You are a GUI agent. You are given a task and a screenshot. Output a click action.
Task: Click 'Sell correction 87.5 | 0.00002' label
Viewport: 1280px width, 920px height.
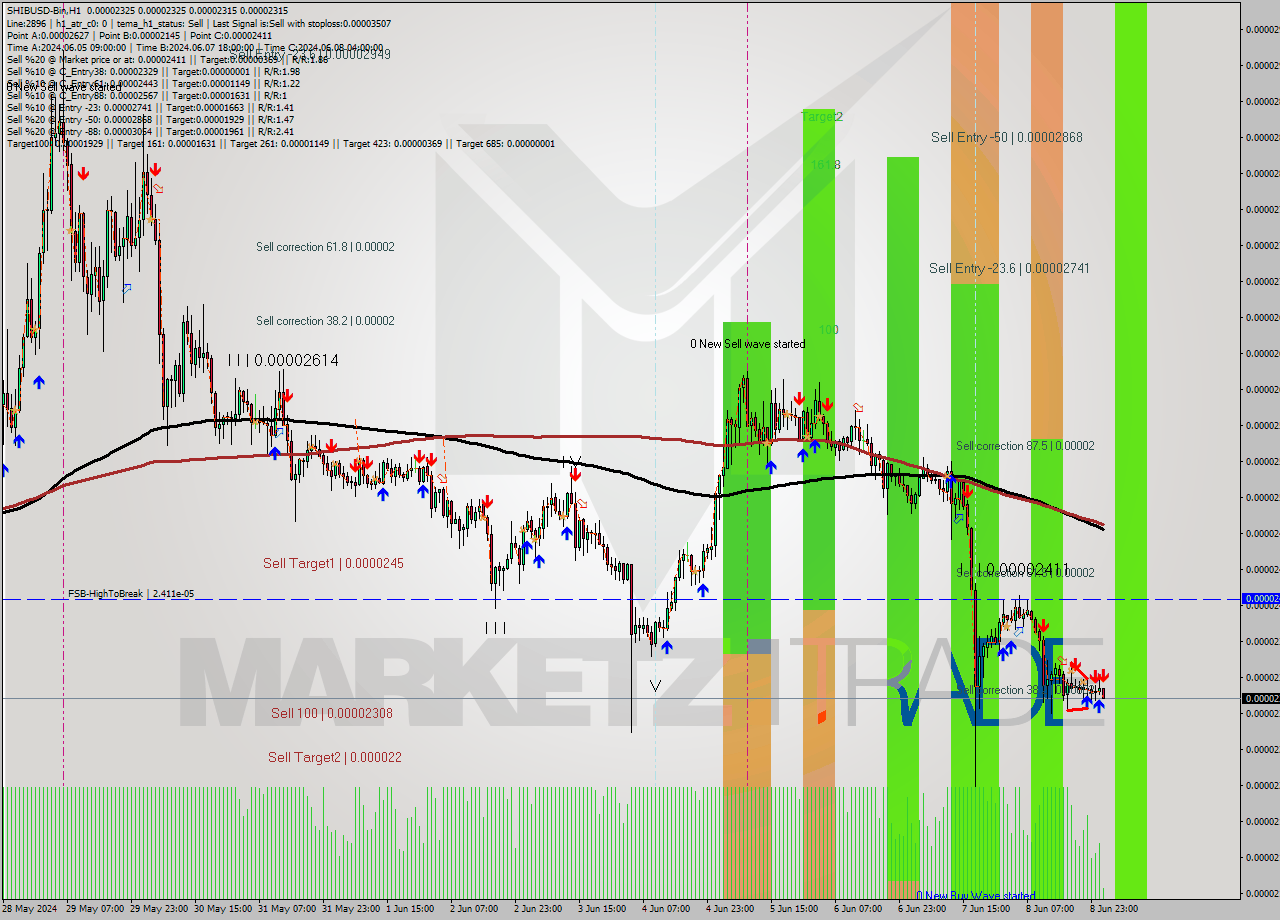[1025, 446]
